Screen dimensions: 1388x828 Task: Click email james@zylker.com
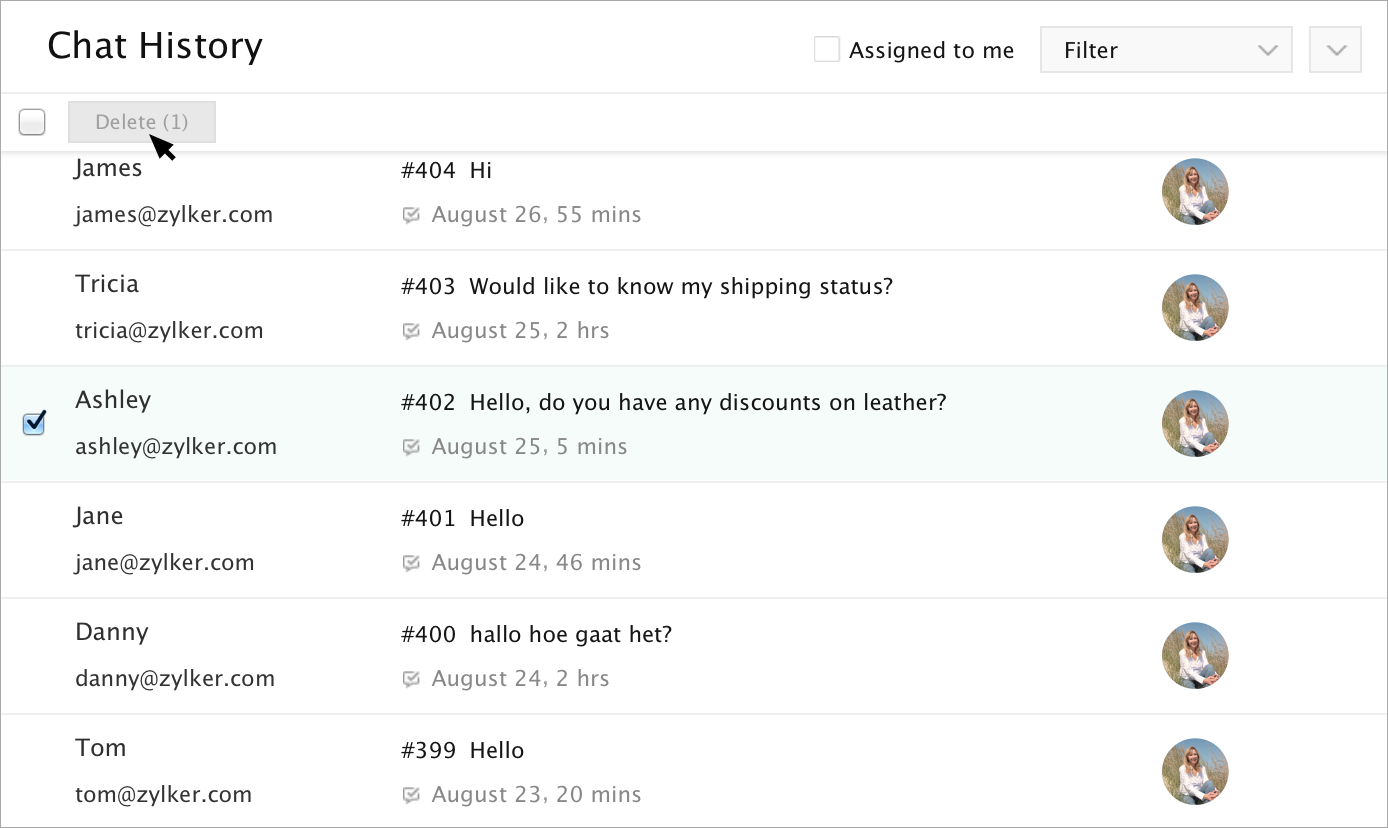173,215
